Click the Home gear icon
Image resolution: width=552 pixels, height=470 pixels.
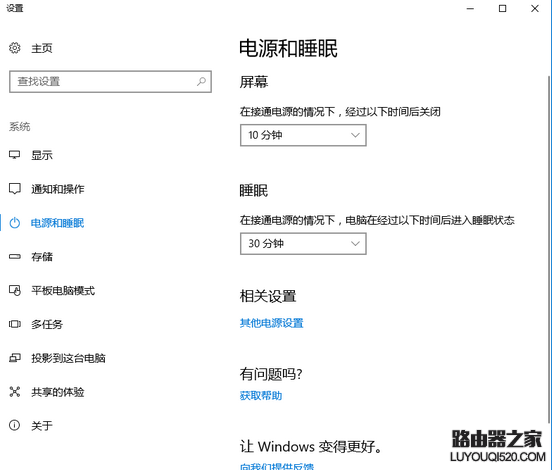tap(14, 48)
